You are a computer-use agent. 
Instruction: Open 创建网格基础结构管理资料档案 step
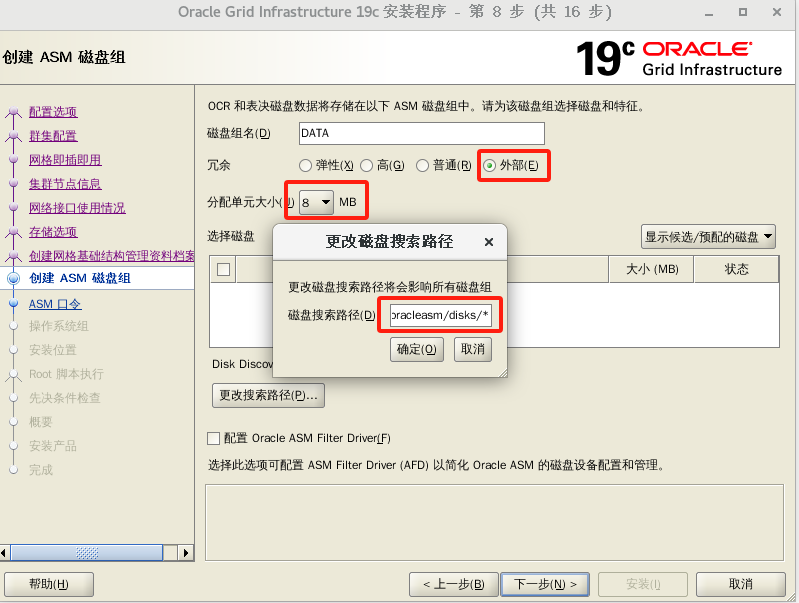[112, 256]
